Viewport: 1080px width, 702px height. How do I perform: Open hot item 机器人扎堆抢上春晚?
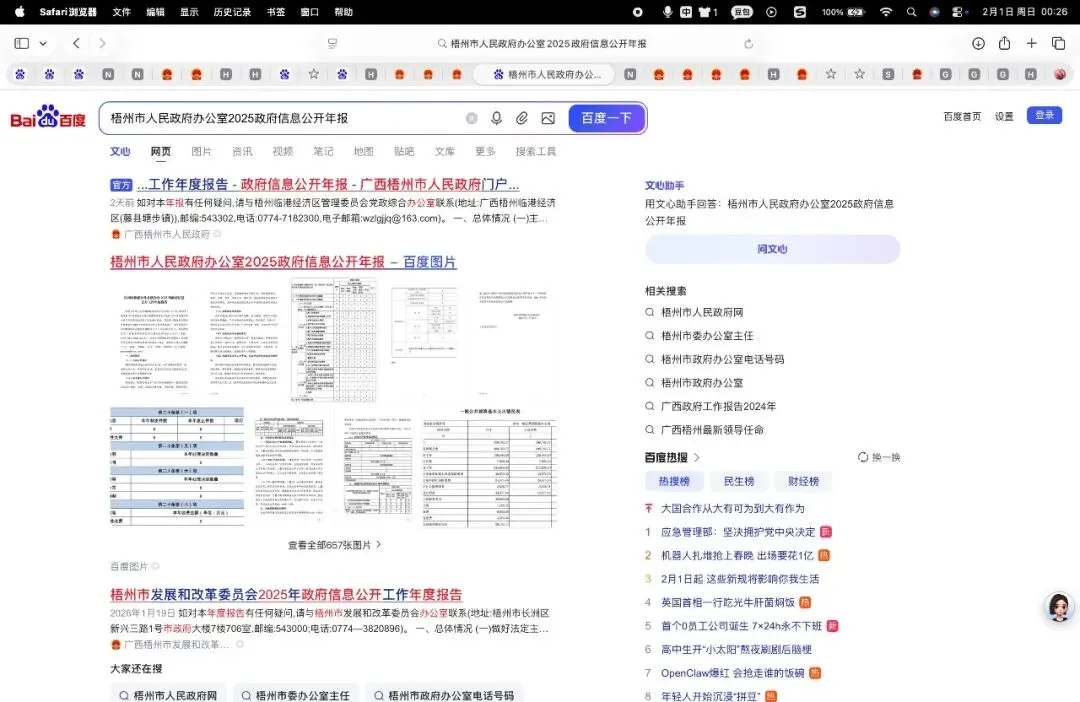(x=737, y=556)
